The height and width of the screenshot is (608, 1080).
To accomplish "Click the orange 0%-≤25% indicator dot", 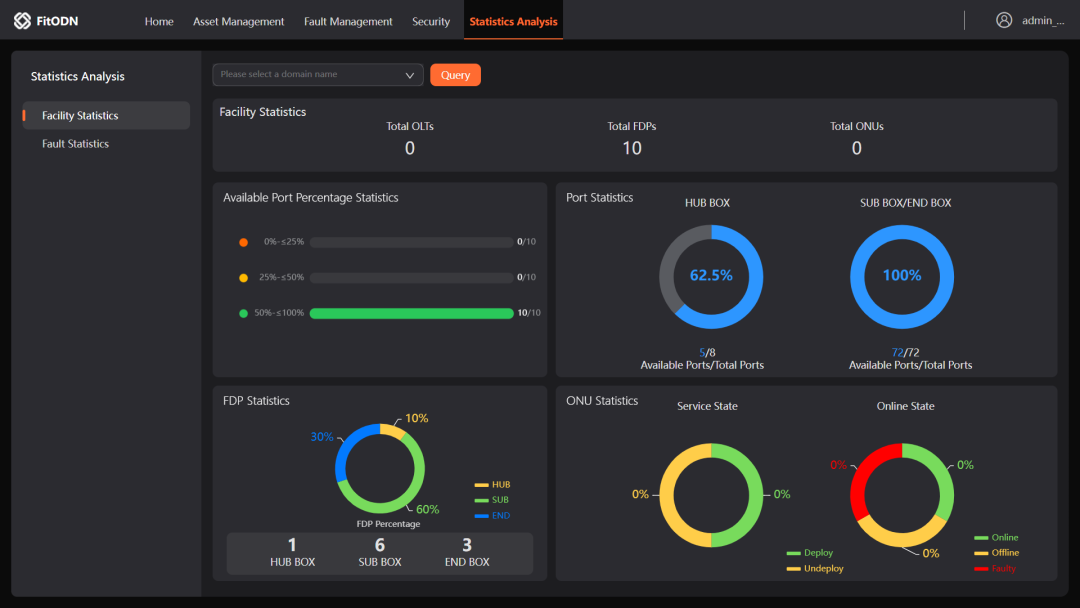I will pyautogui.click(x=243, y=242).
